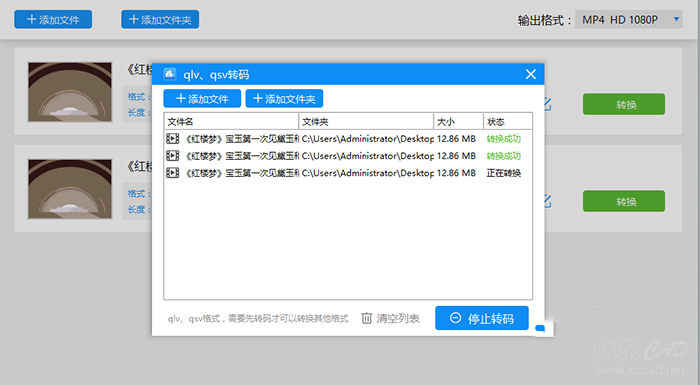Click the output format dropdown arrow

coord(676,19)
